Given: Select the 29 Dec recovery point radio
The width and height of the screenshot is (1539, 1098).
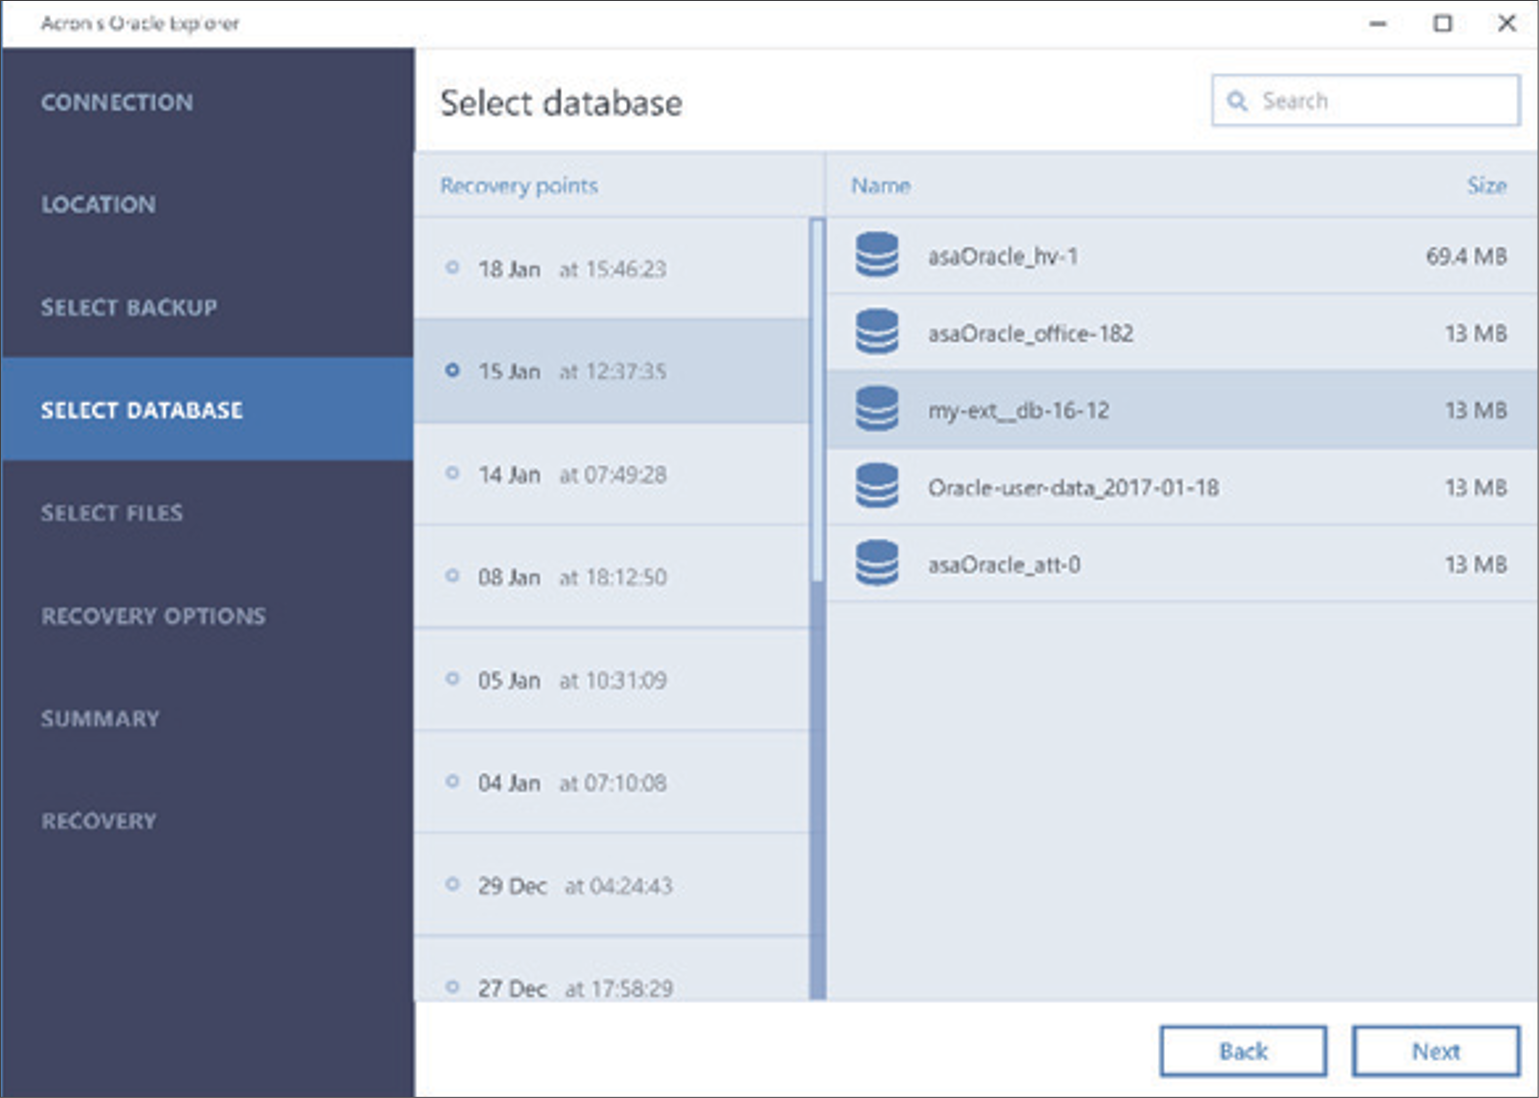Looking at the screenshot, I should tap(452, 885).
